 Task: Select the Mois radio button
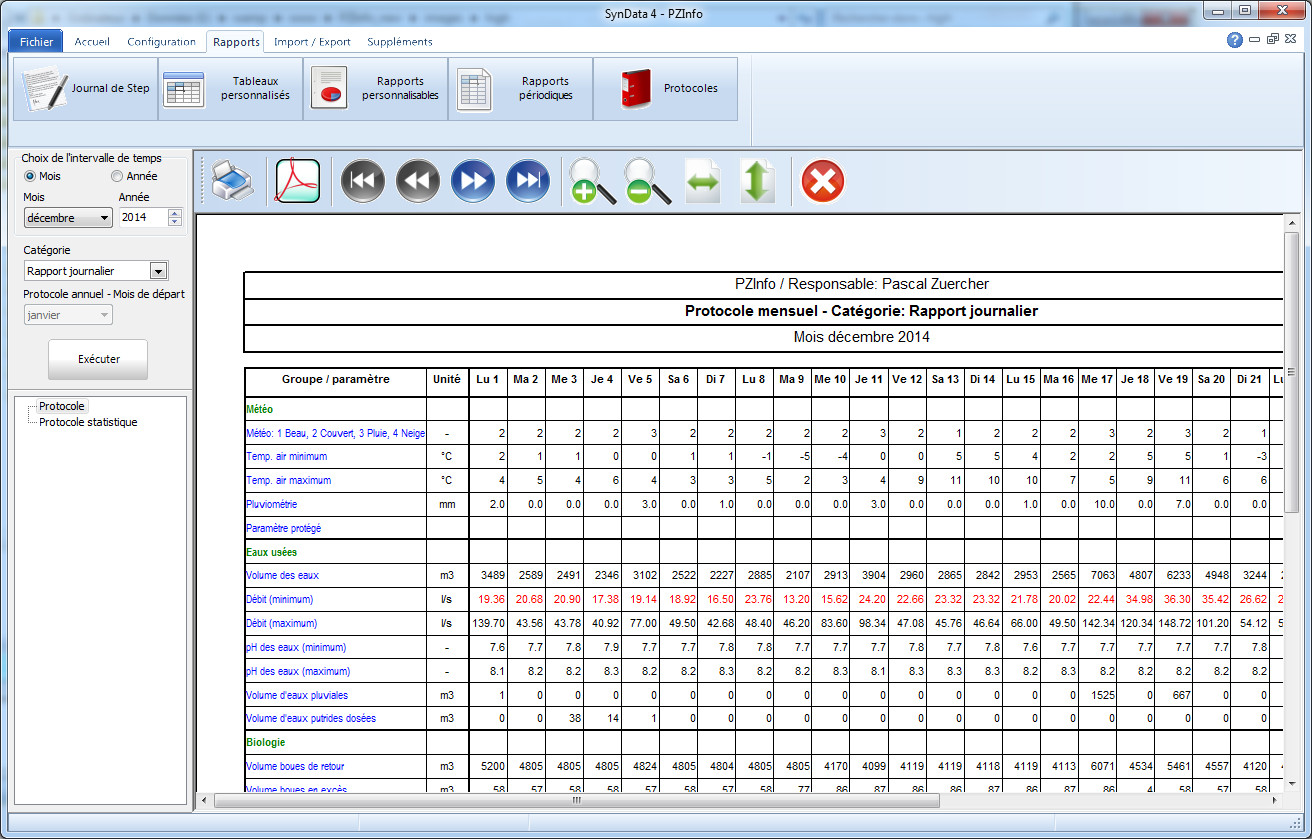43,176
